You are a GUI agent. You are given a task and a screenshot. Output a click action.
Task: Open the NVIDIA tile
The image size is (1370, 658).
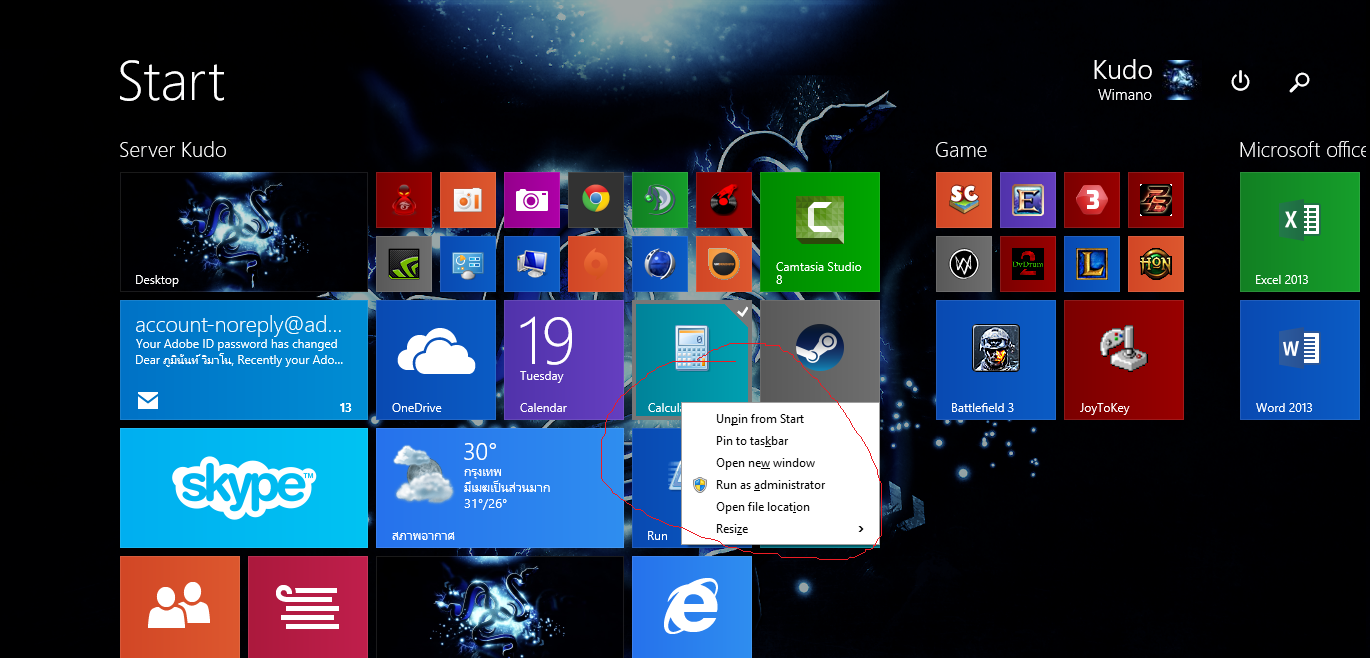pyautogui.click(x=404, y=264)
